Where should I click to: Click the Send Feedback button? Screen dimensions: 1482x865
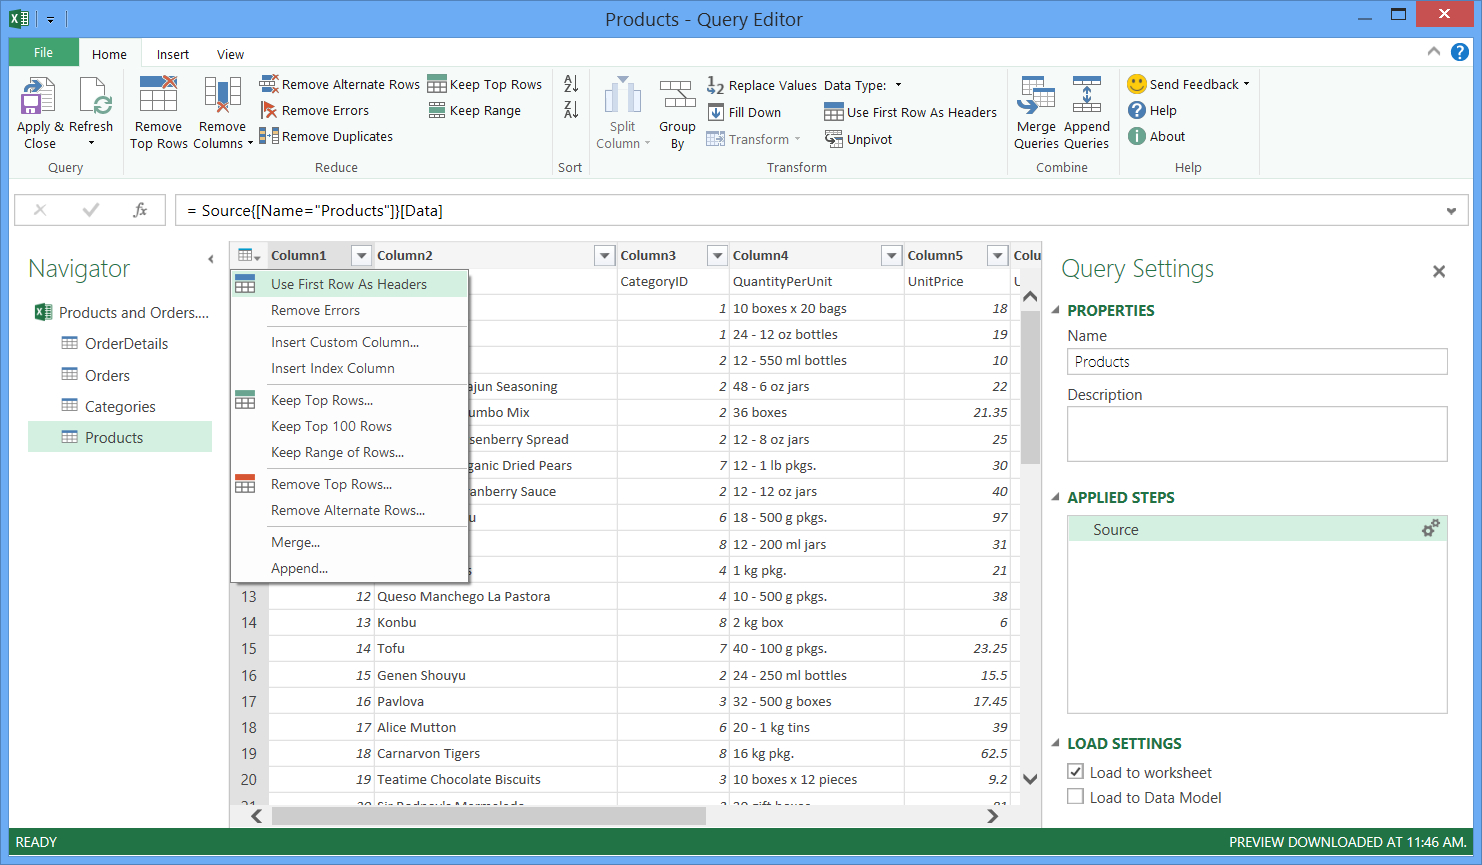point(1188,84)
